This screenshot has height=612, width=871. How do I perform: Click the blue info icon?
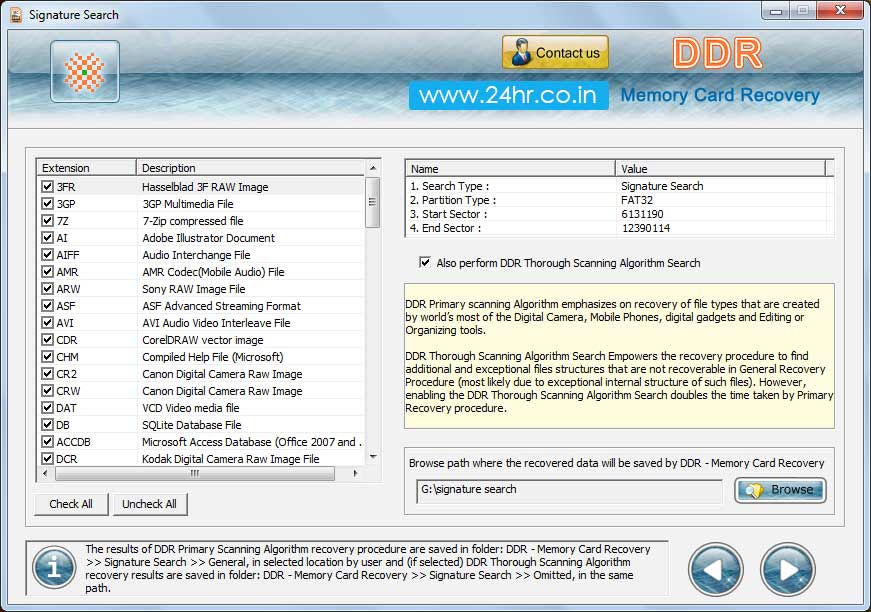(x=54, y=567)
